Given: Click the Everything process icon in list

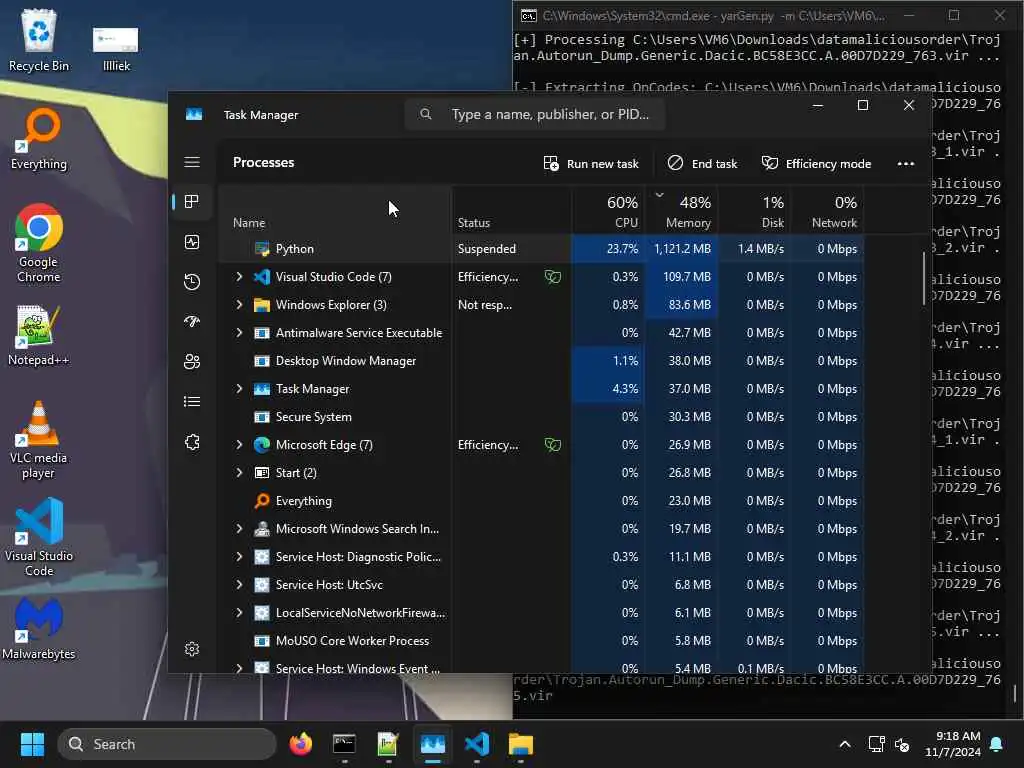Looking at the screenshot, I should 262,501.
